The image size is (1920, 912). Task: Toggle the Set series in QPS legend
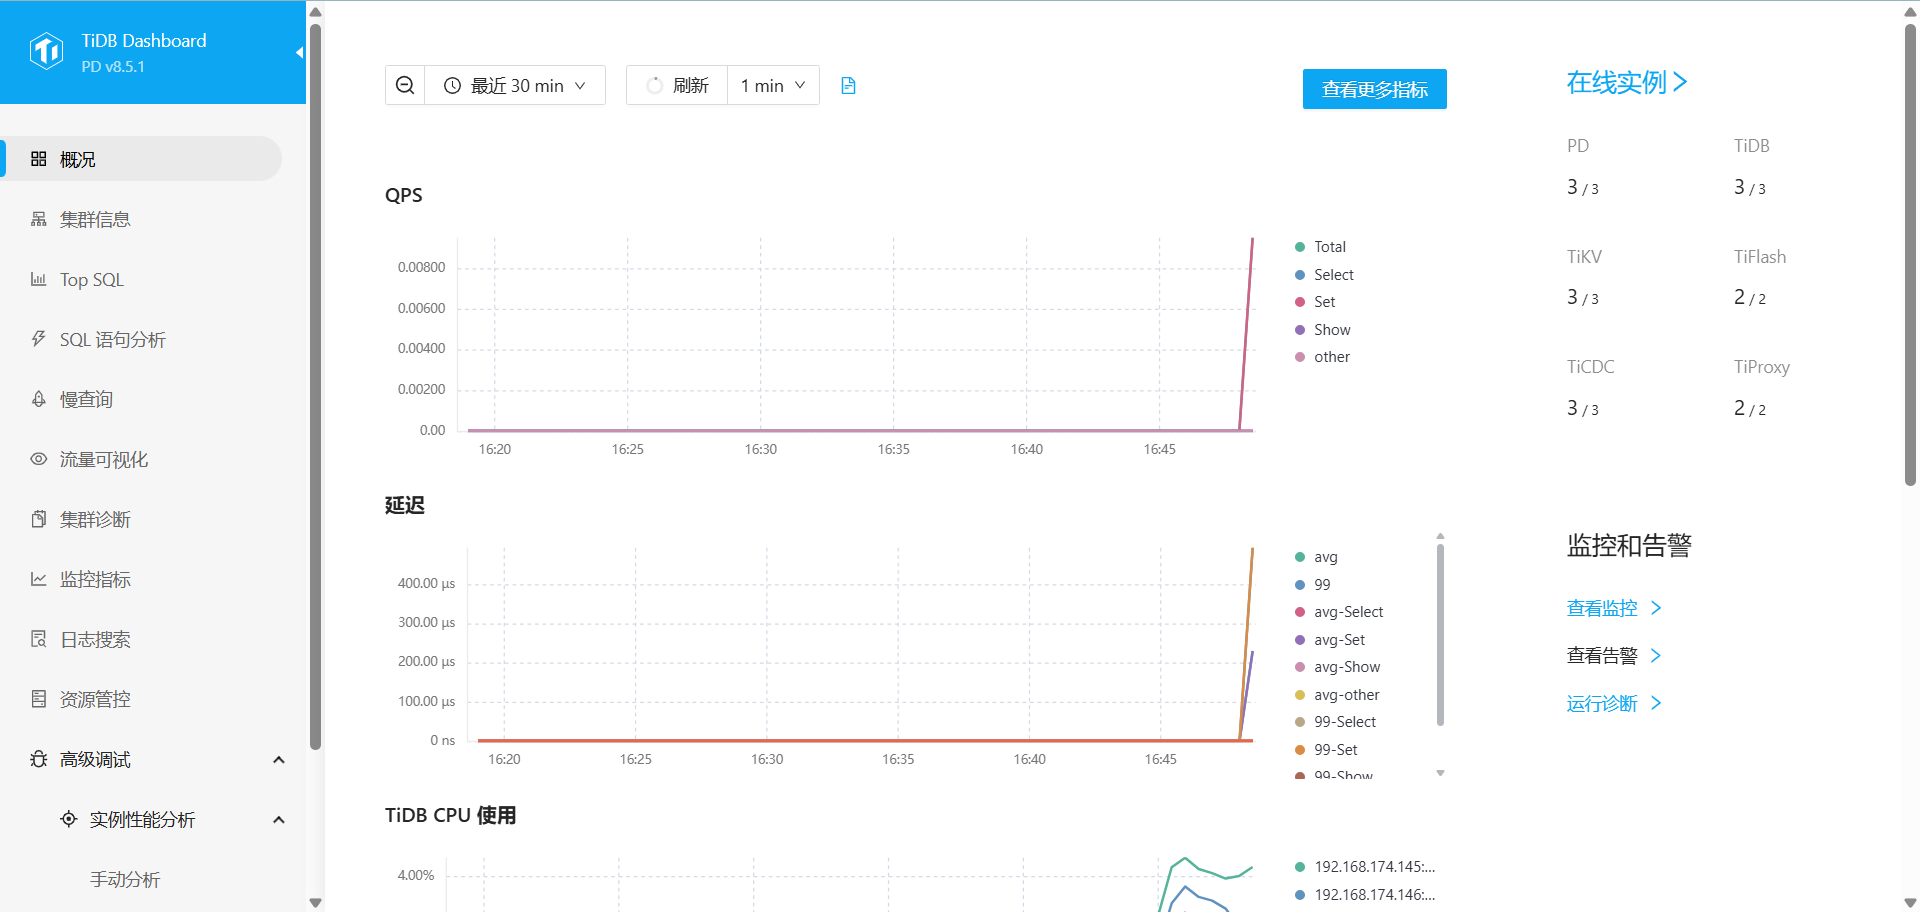tap(1315, 302)
